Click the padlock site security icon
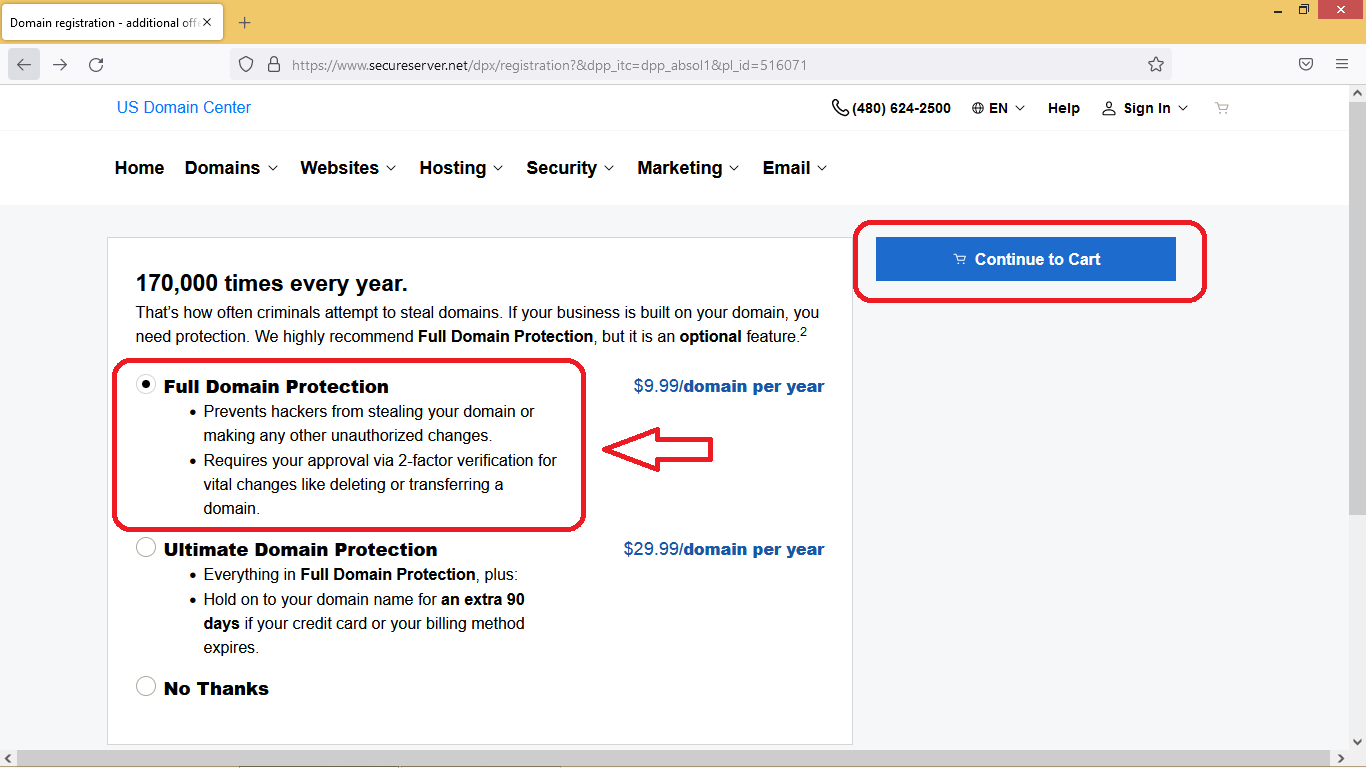This screenshot has height=768, width=1366. (273, 65)
